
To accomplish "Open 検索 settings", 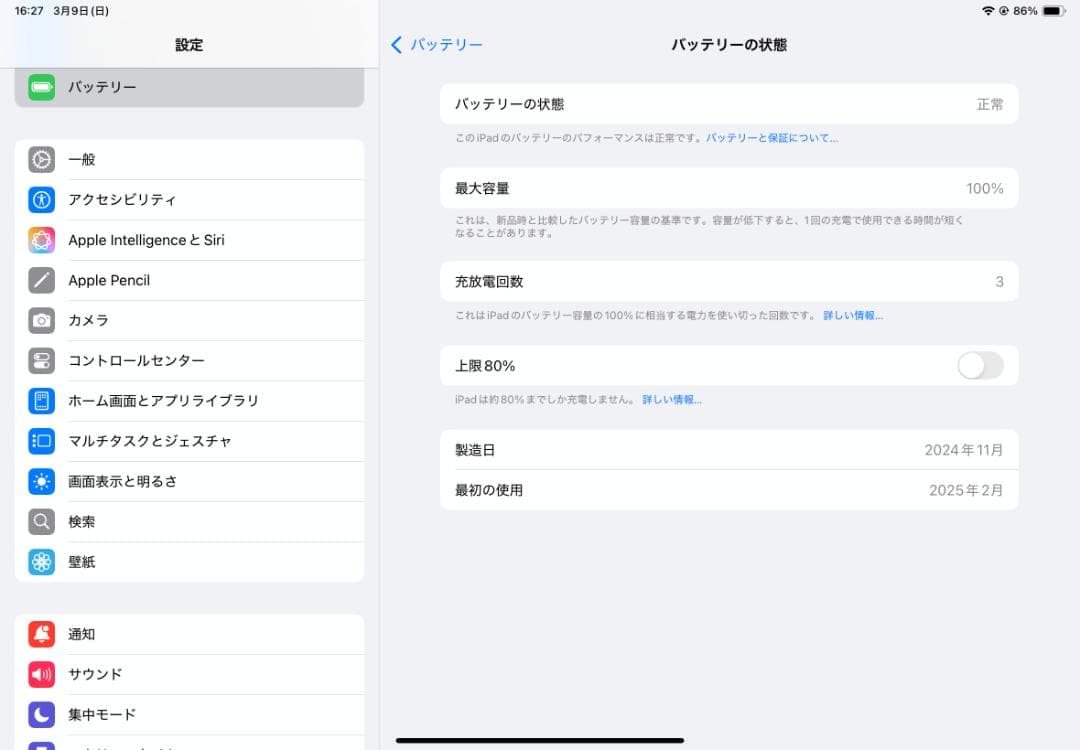I will coord(80,521).
